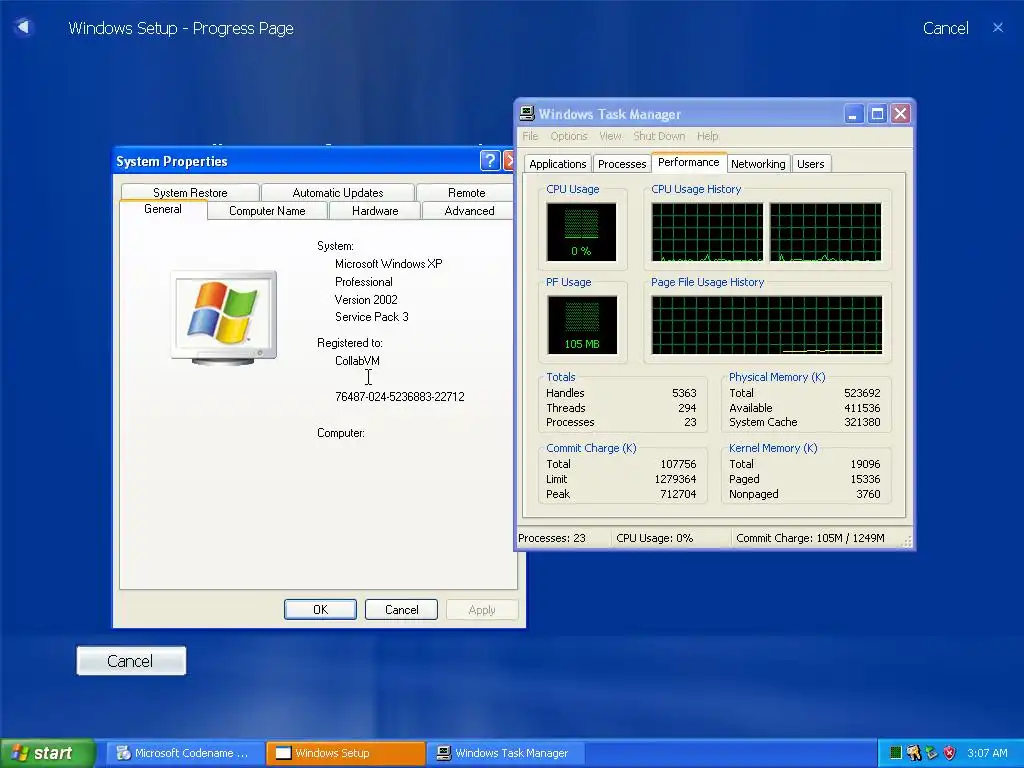Screen dimensions: 1024x768
Task: Switch to the Processes tab
Action: click(622, 164)
